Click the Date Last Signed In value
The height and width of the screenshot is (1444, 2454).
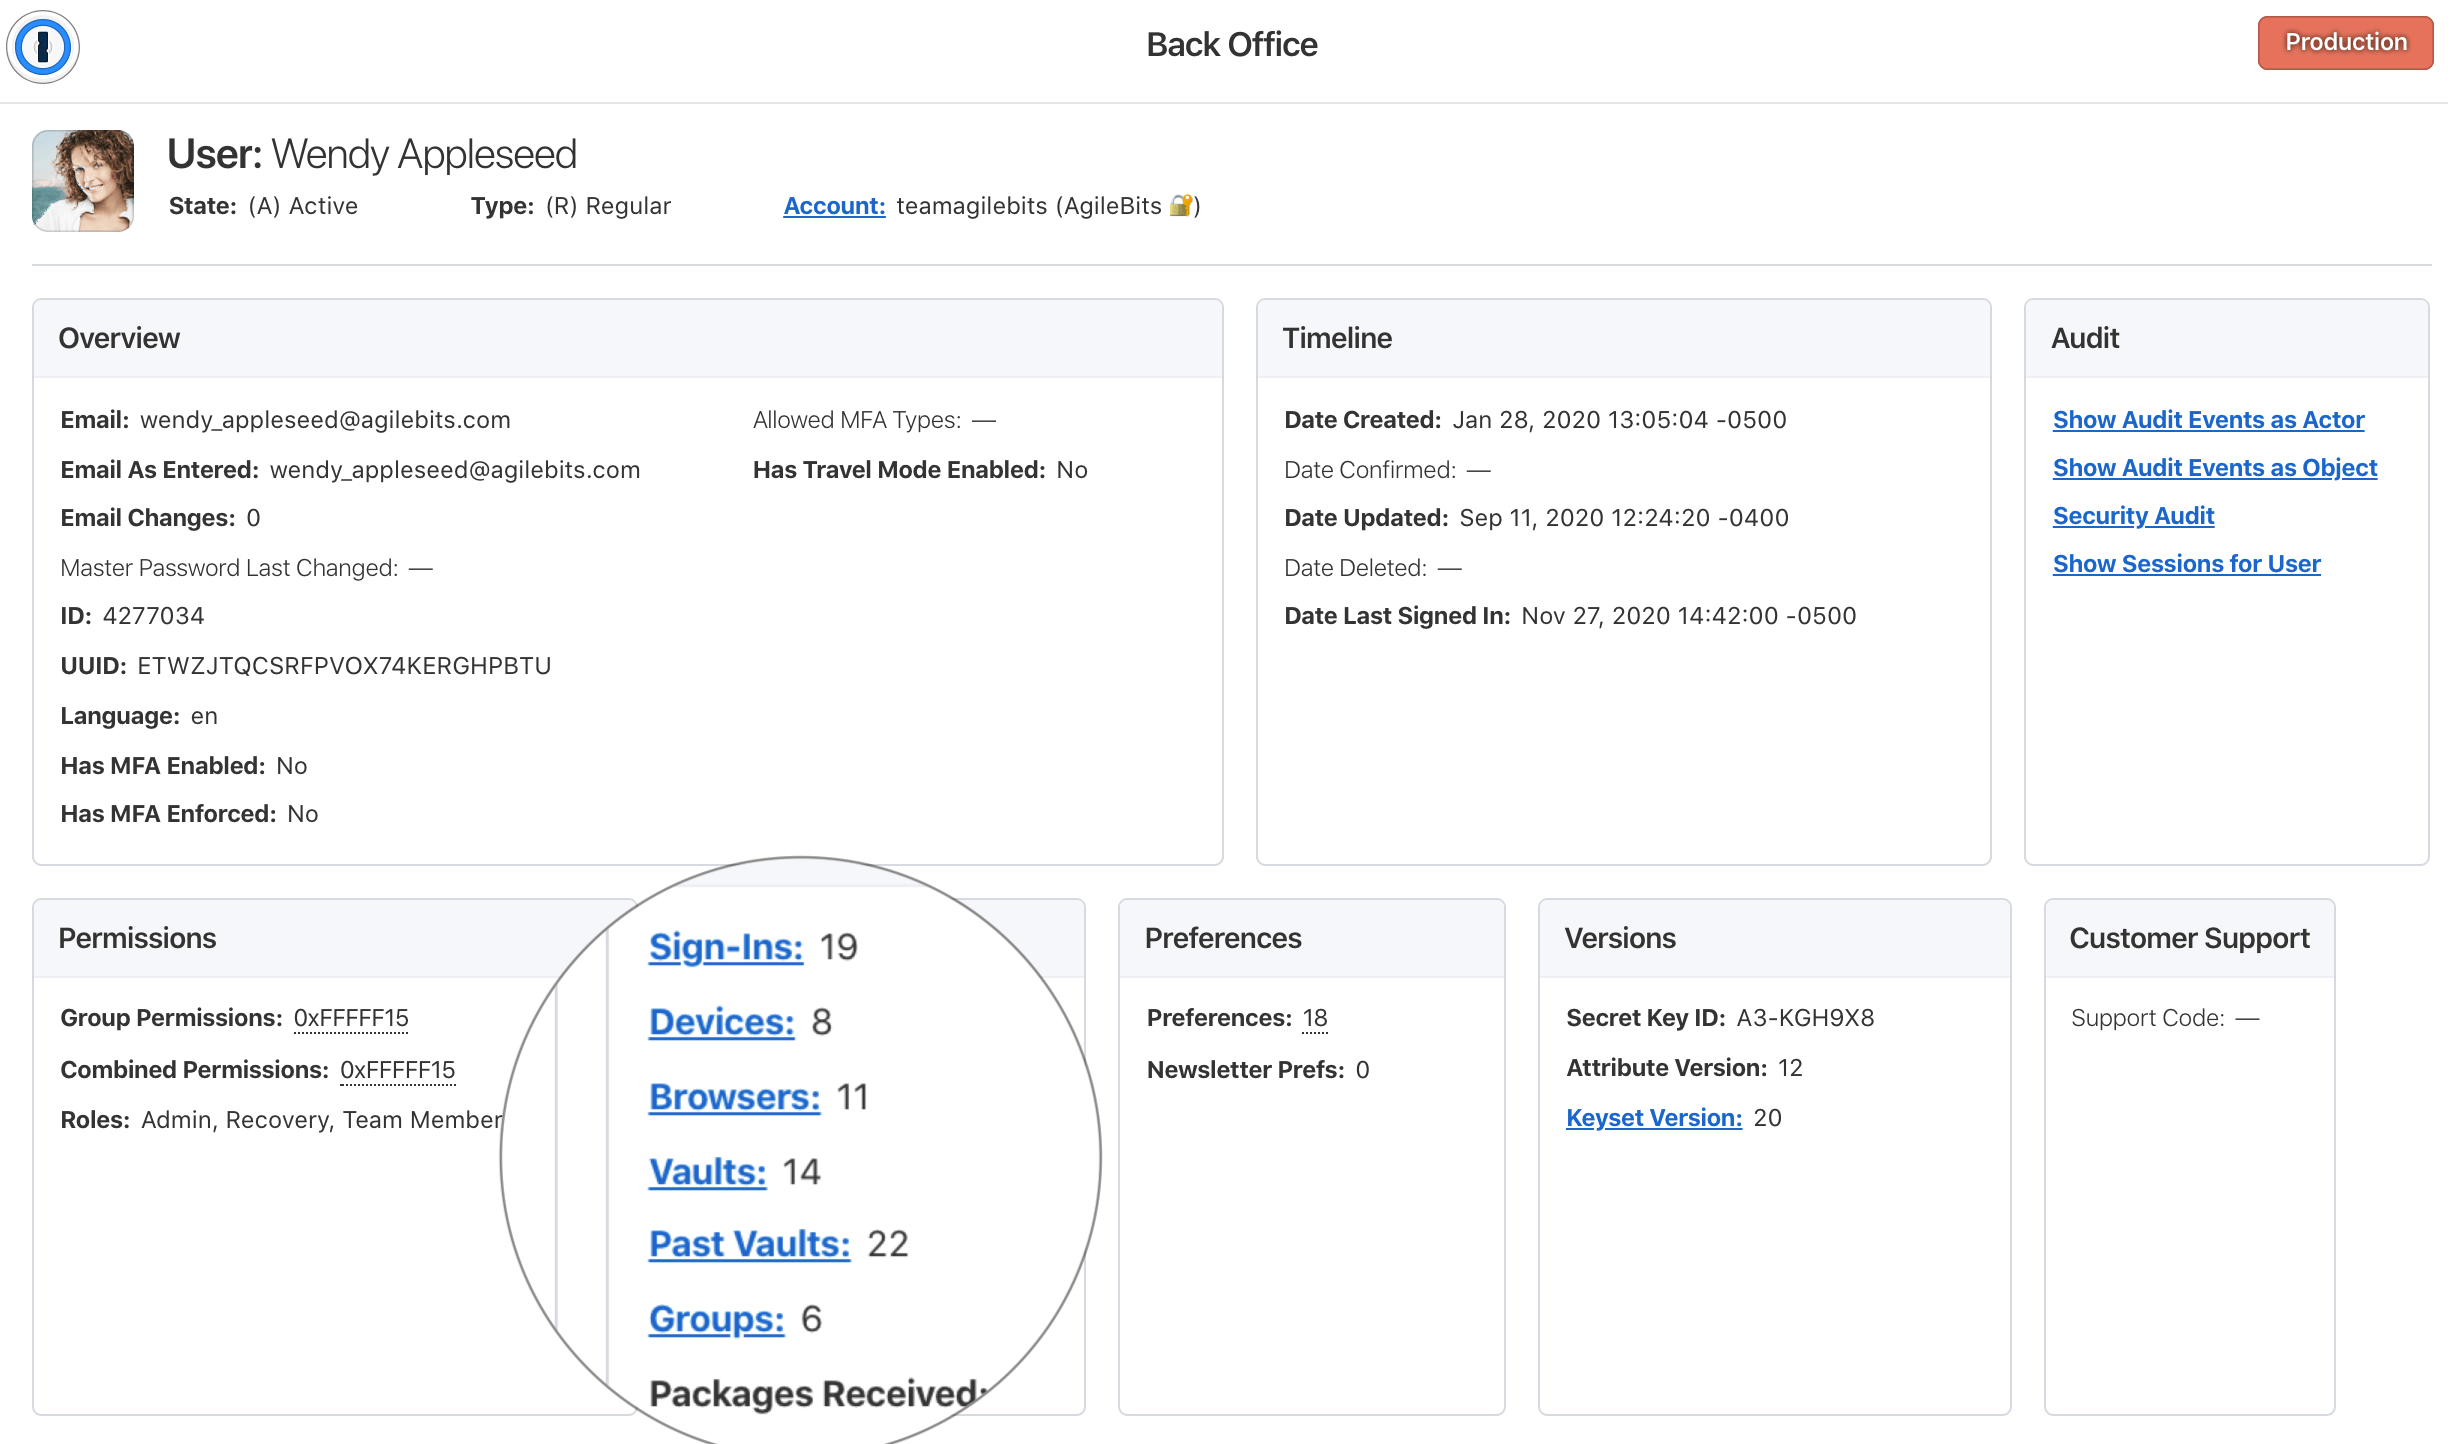click(x=1688, y=616)
